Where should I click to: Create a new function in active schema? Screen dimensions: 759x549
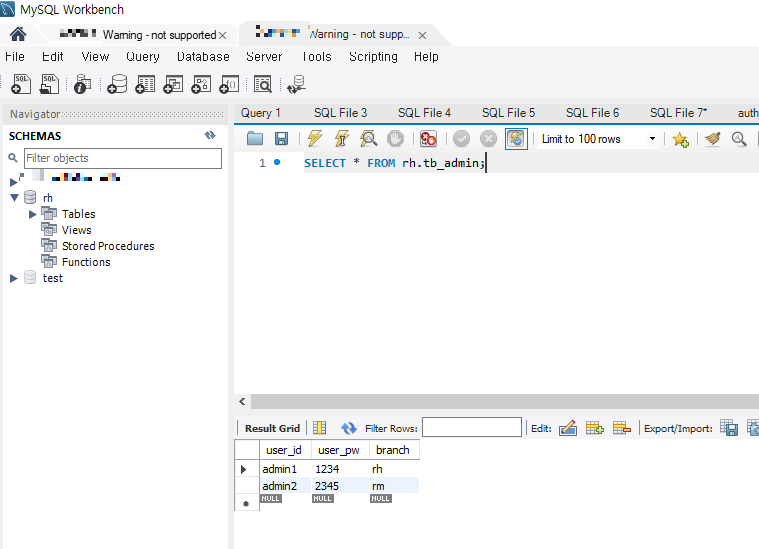pyautogui.click(x=229, y=84)
